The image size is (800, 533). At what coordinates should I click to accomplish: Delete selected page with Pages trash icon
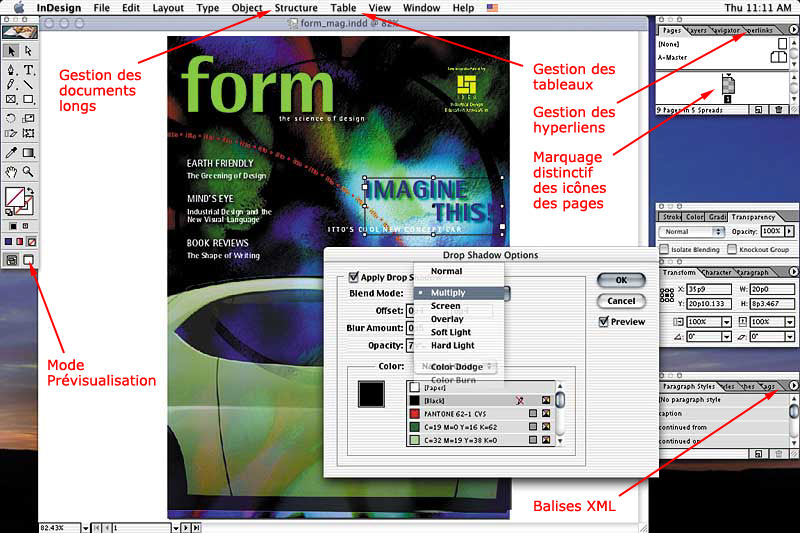779,110
